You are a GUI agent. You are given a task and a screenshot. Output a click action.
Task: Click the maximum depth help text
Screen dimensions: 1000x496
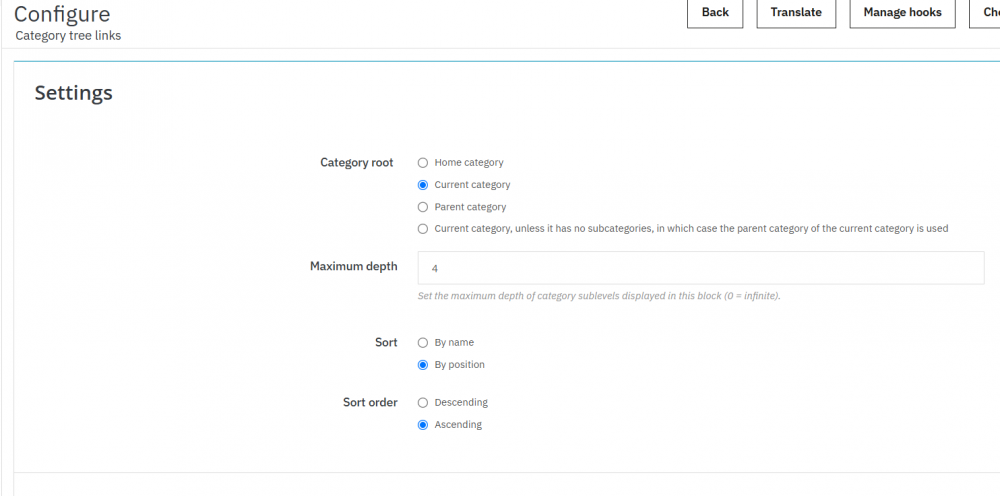coord(598,296)
